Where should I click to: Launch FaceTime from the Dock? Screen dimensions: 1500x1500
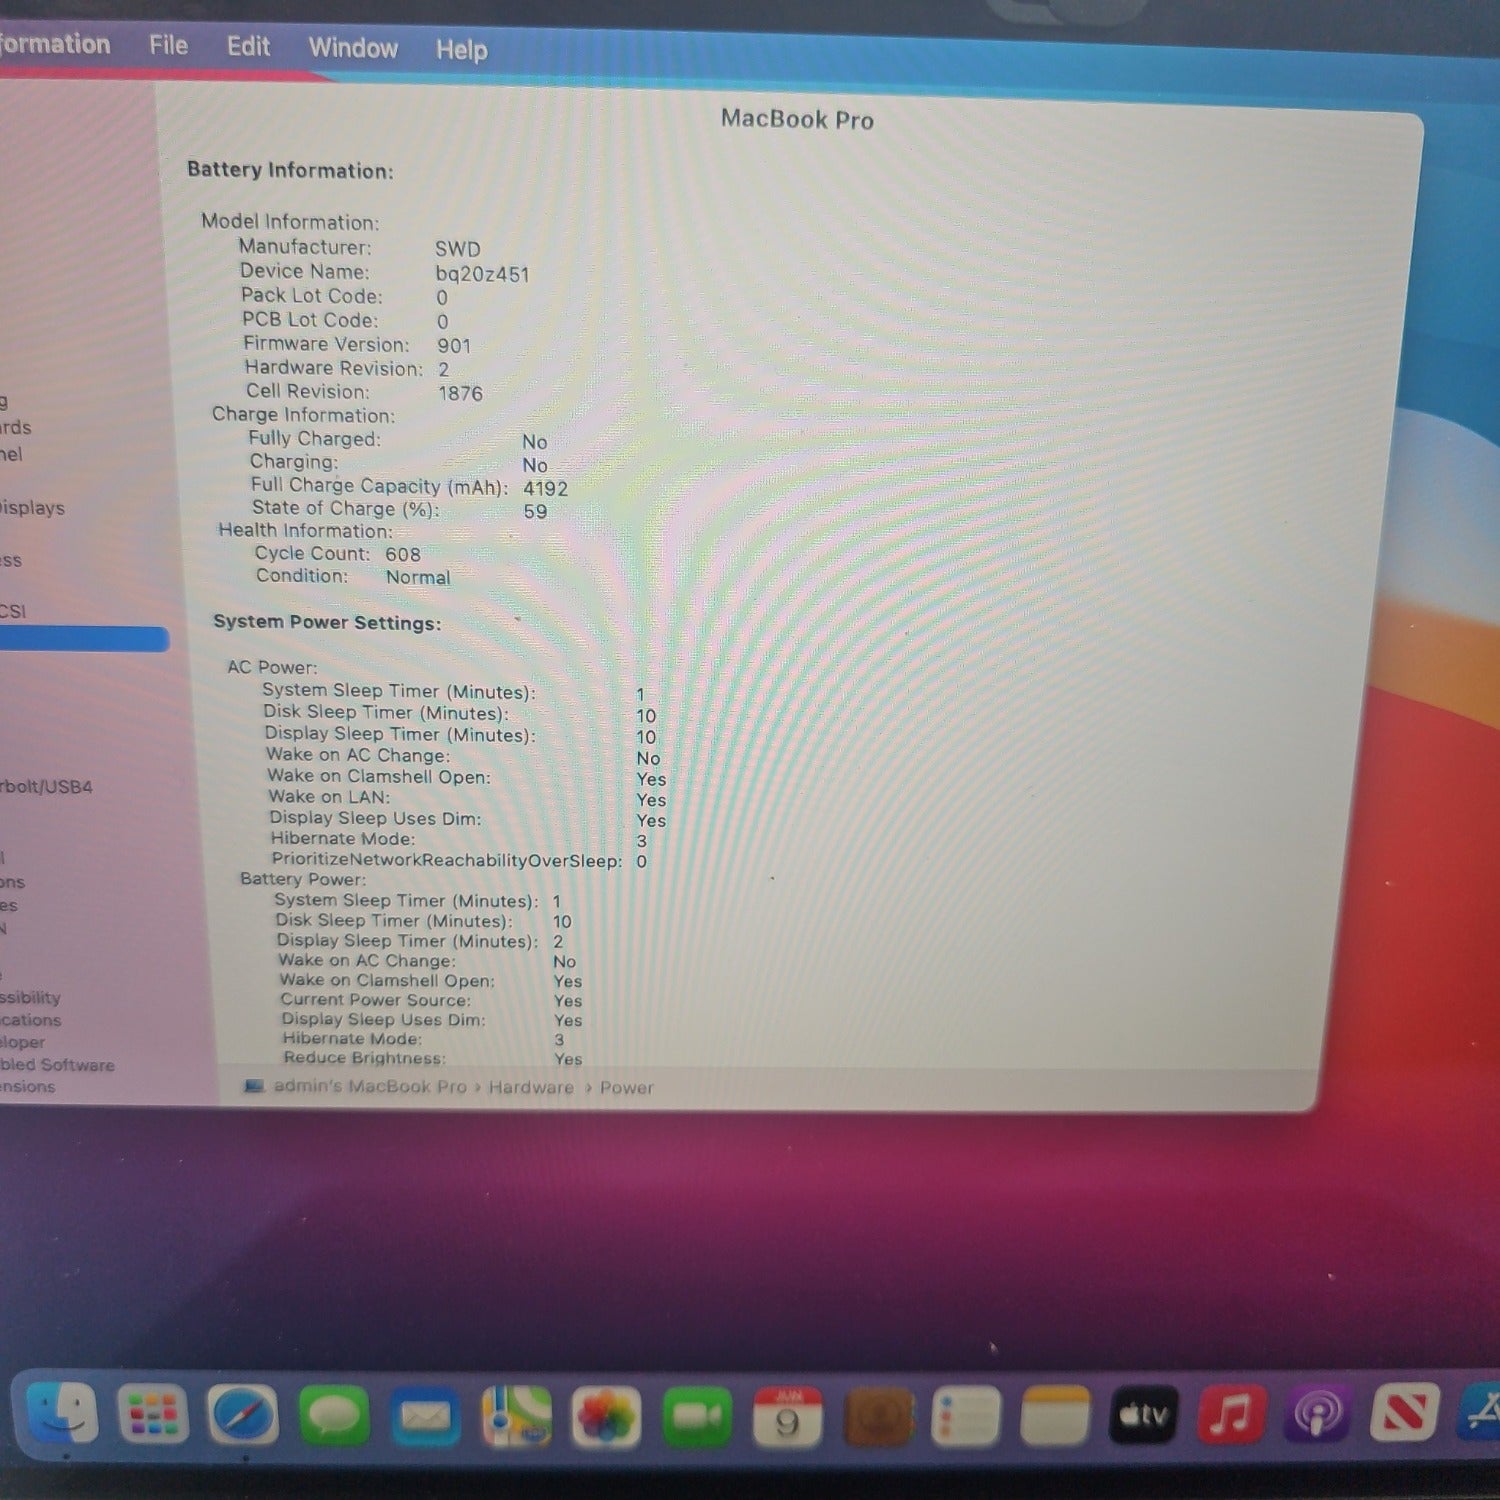tap(697, 1417)
